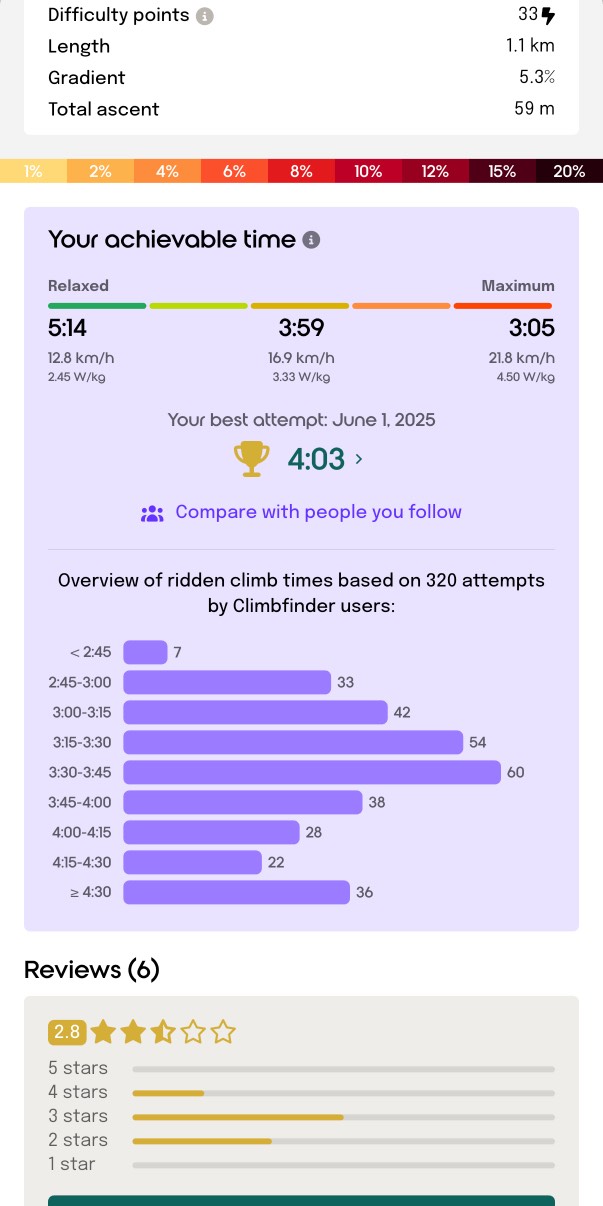
Task: Select the 3 stars review bar
Action: 343,1117
